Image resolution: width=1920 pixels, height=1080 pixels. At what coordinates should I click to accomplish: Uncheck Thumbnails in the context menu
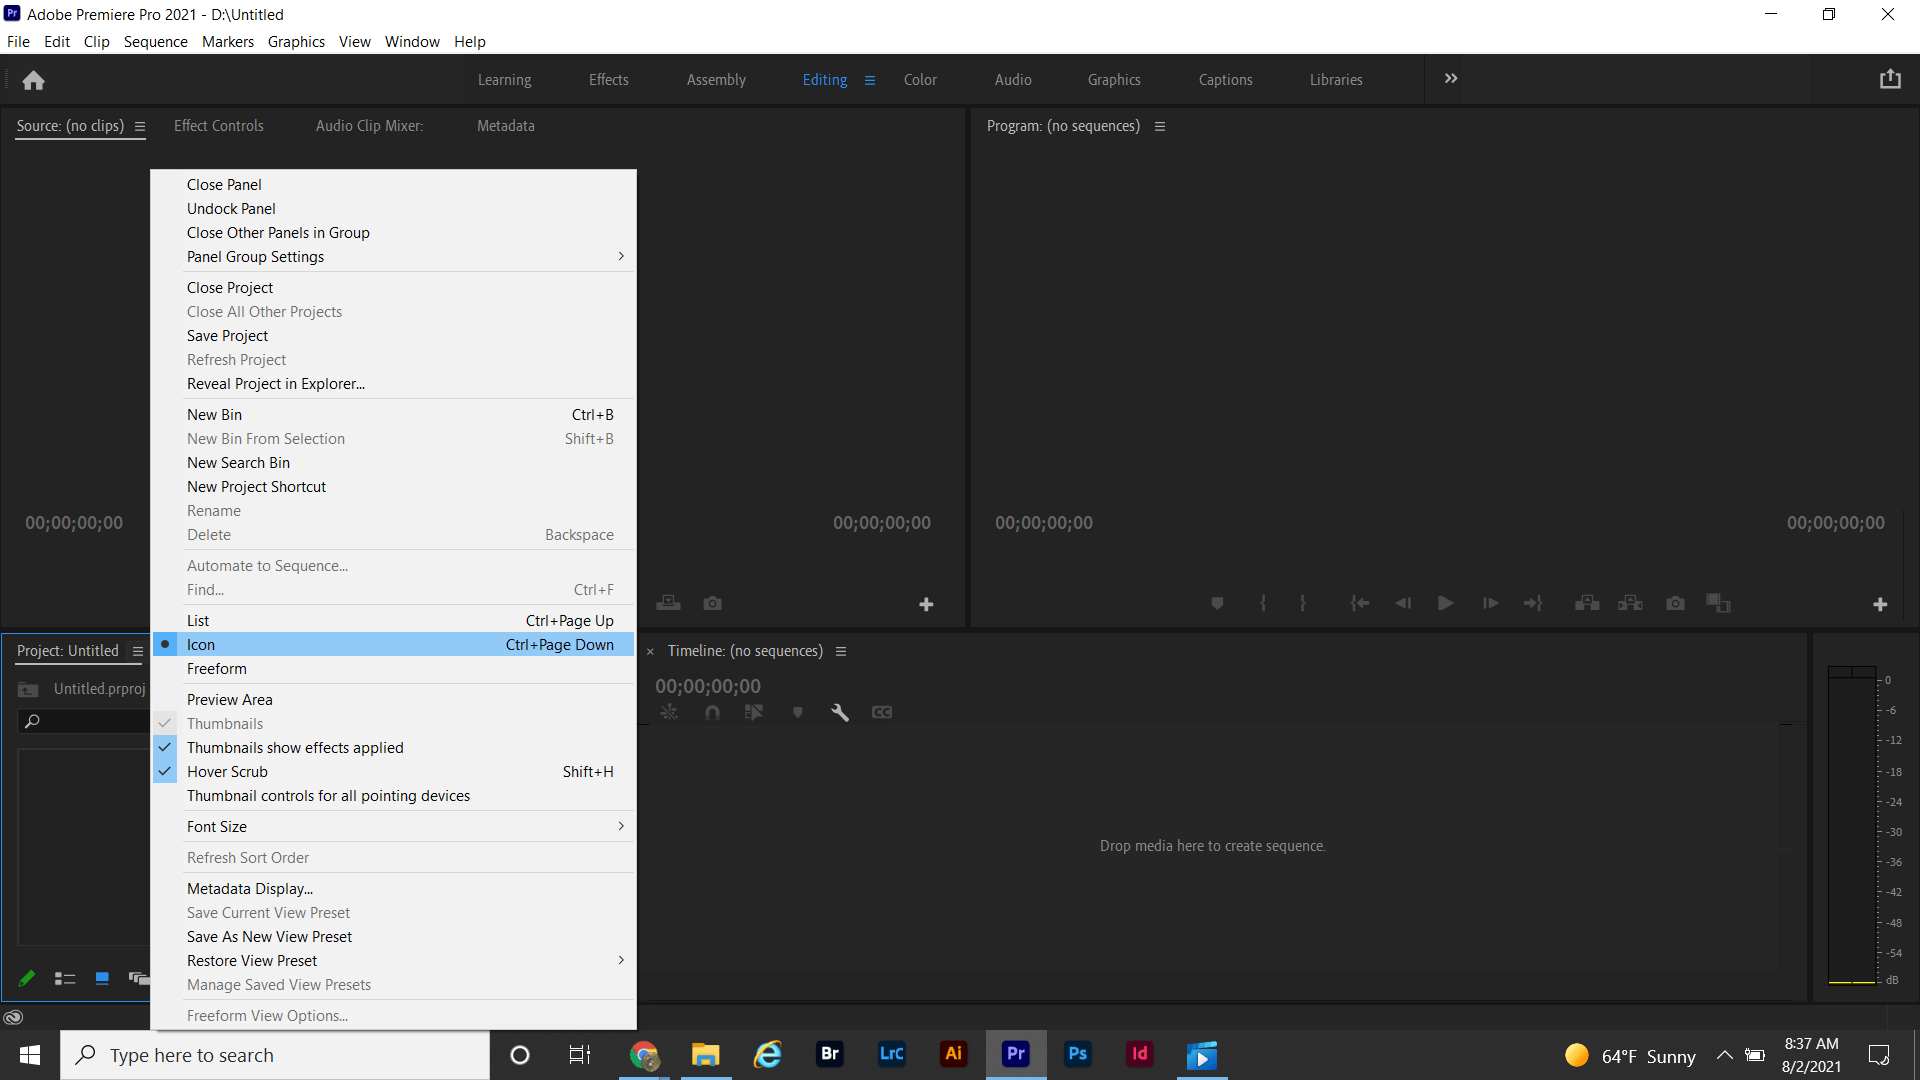[x=224, y=723]
